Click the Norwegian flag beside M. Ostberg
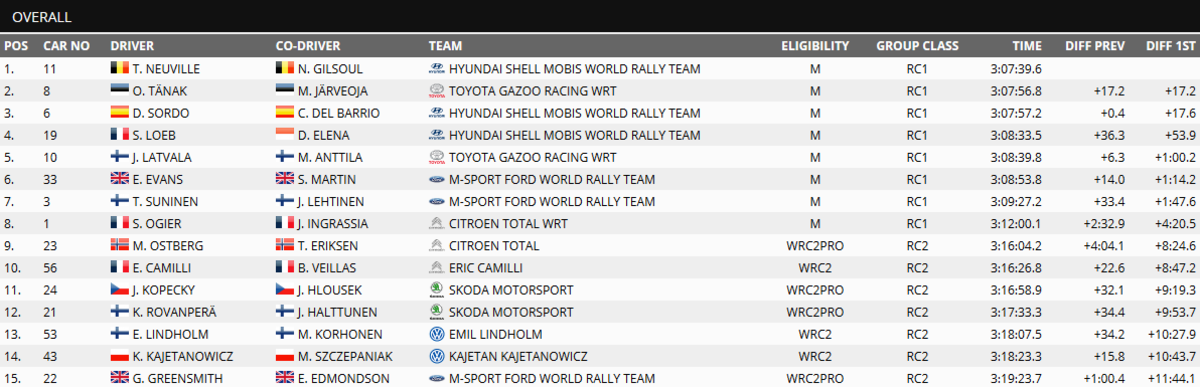 pos(119,245)
